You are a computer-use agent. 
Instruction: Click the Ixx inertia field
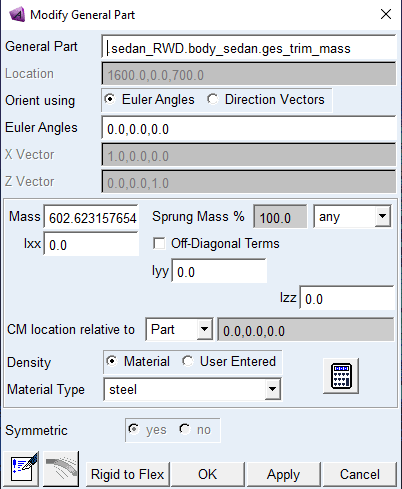click(x=91, y=245)
